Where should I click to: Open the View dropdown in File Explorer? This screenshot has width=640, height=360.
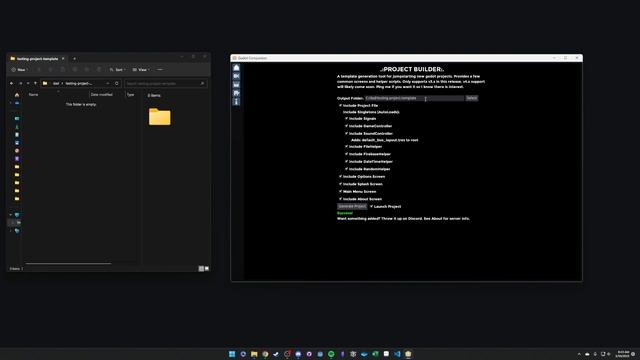point(141,70)
